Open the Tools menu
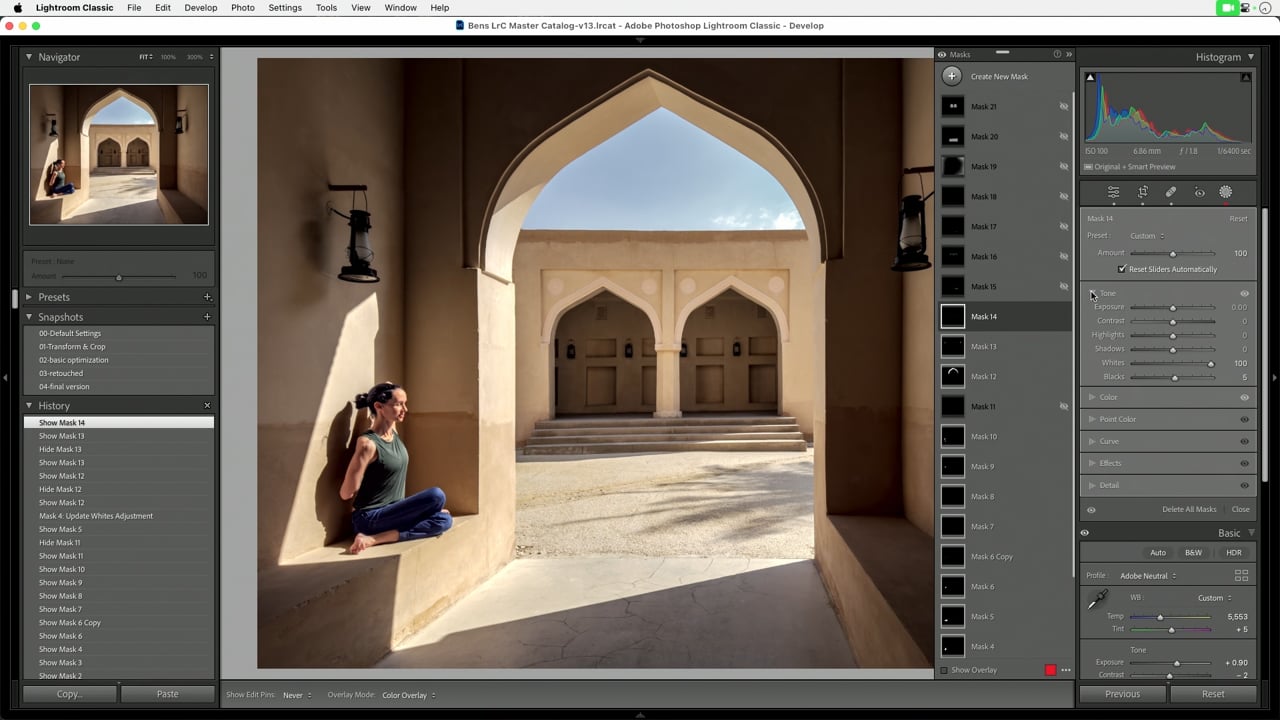This screenshot has width=1280, height=720. tap(327, 8)
